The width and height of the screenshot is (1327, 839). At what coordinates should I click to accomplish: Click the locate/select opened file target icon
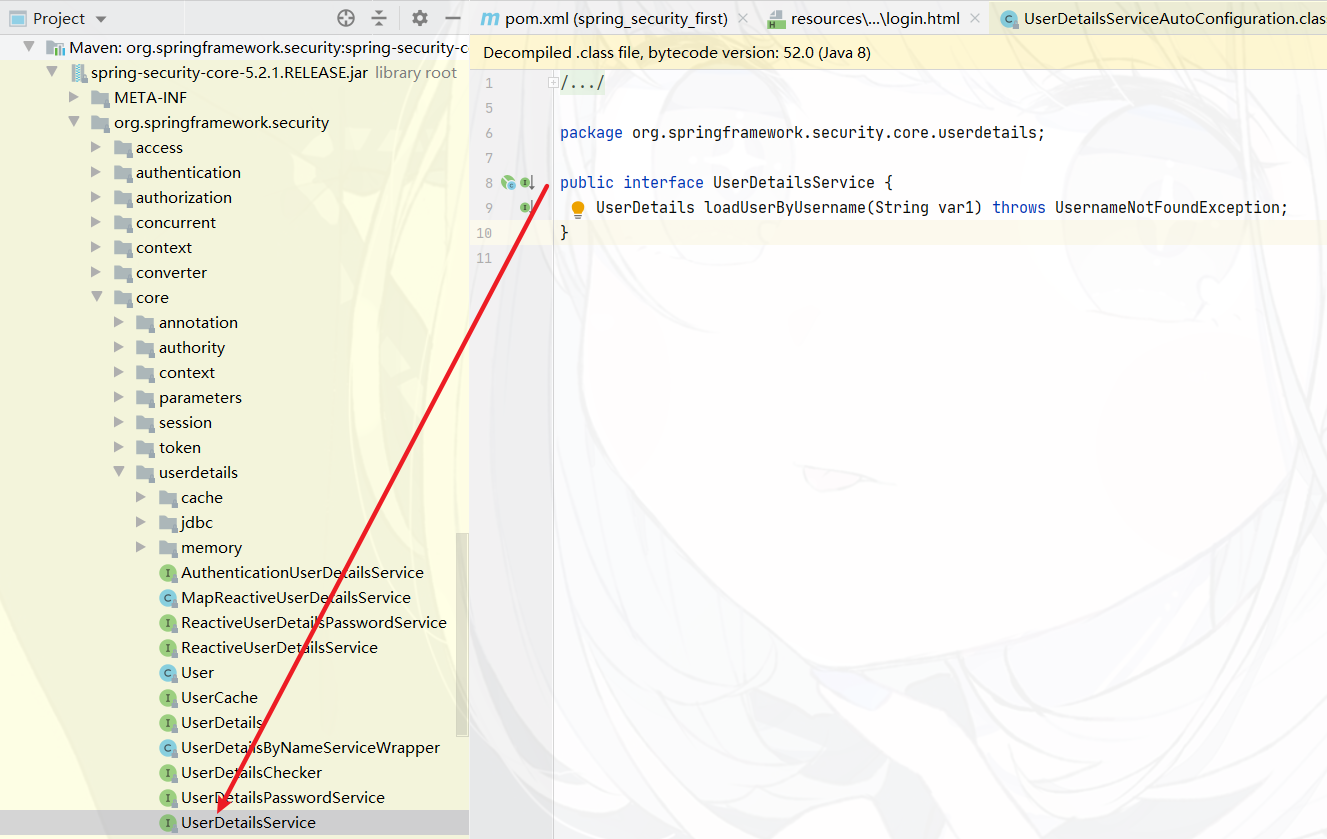[346, 18]
